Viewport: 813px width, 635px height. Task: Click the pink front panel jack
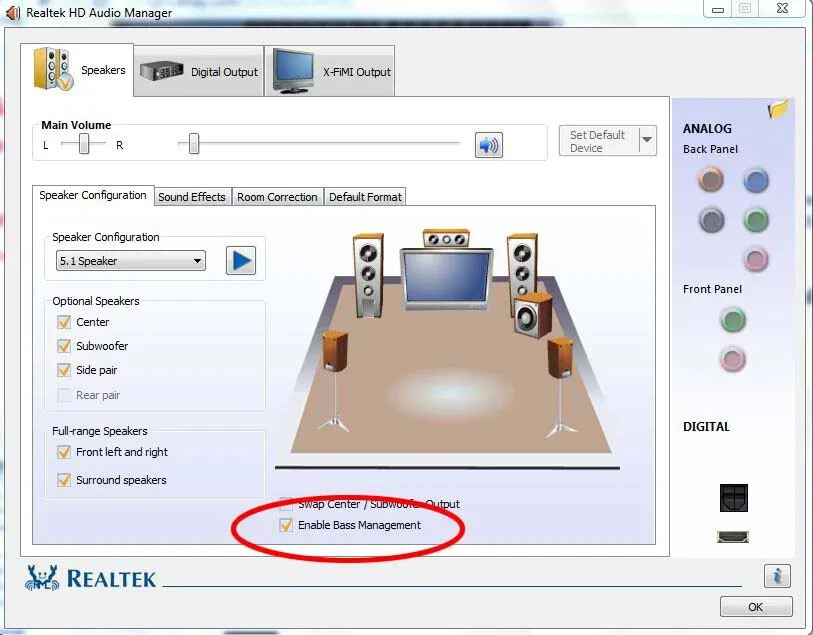tap(733, 359)
